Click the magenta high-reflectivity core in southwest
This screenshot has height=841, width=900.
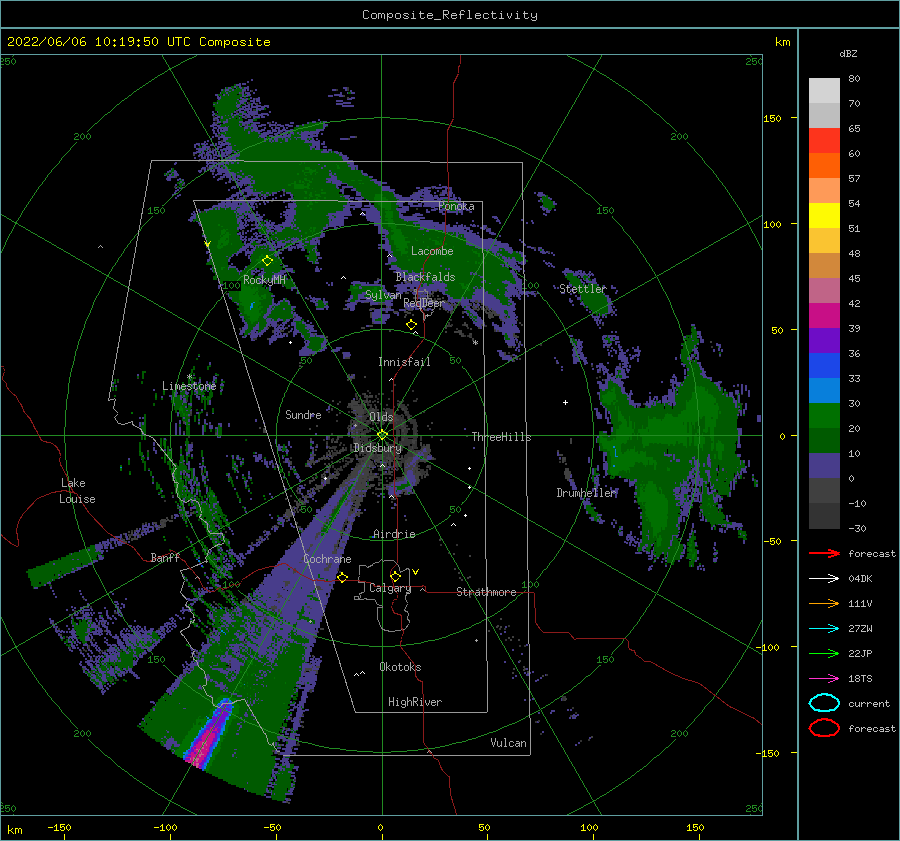coord(204,743)
